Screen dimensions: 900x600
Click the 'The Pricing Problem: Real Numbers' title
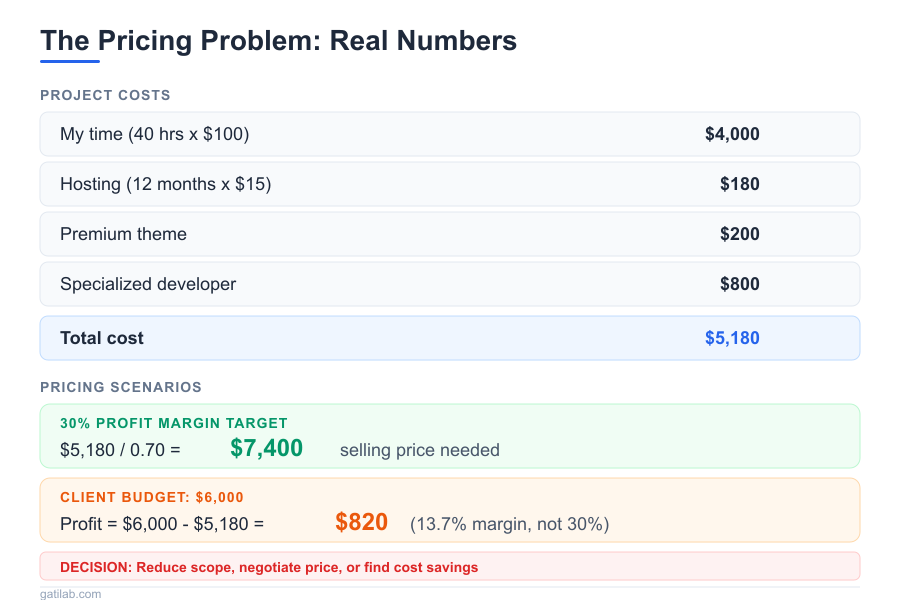[x=278, y=41]
